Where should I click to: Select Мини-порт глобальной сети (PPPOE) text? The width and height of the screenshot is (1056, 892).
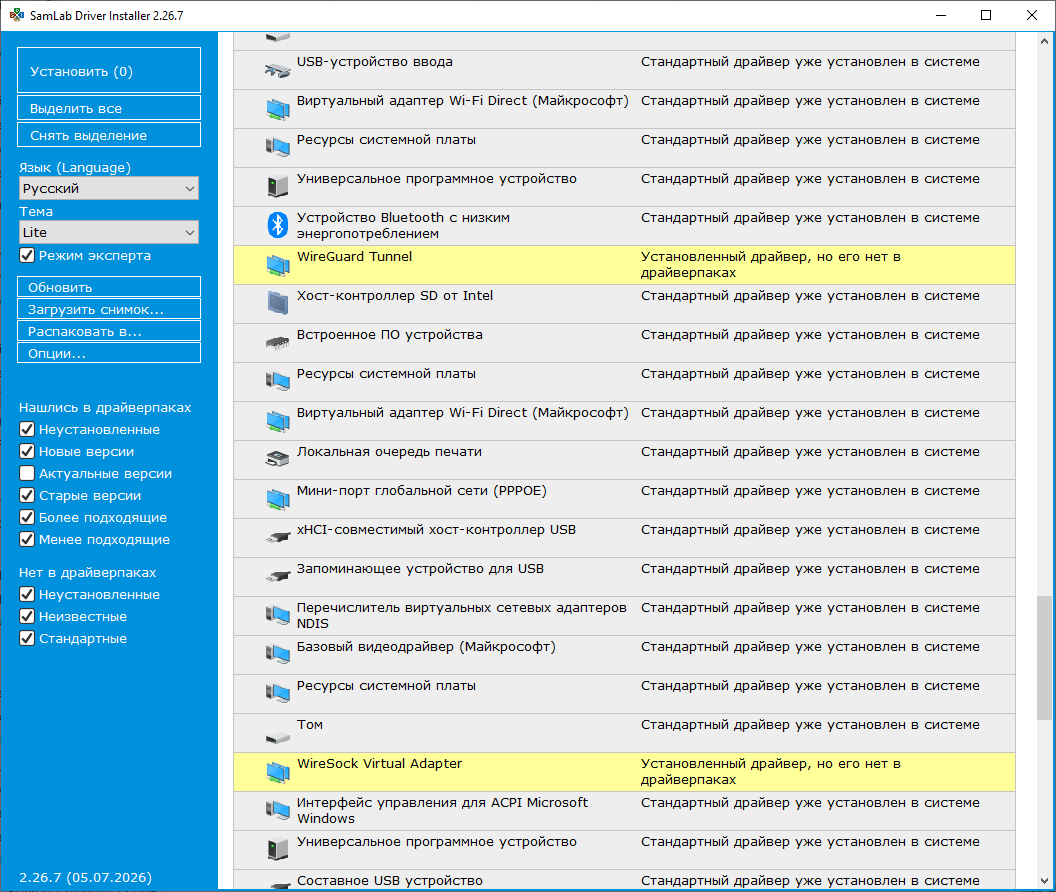(x=422, y=490)
